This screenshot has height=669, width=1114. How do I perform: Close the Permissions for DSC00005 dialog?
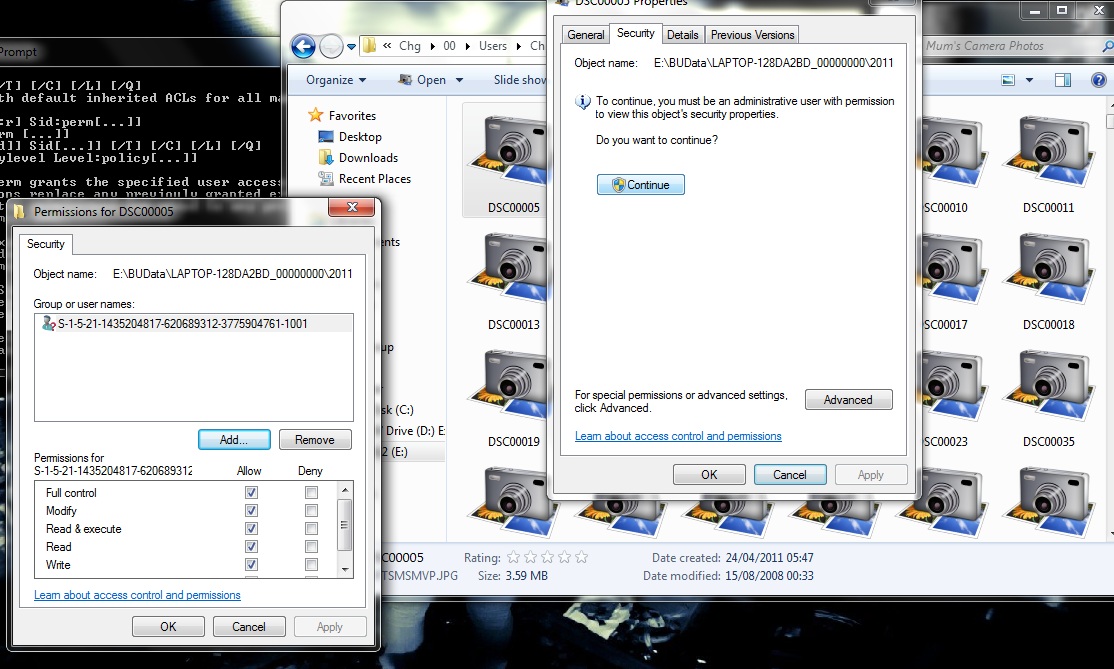[x=352, y=207]
